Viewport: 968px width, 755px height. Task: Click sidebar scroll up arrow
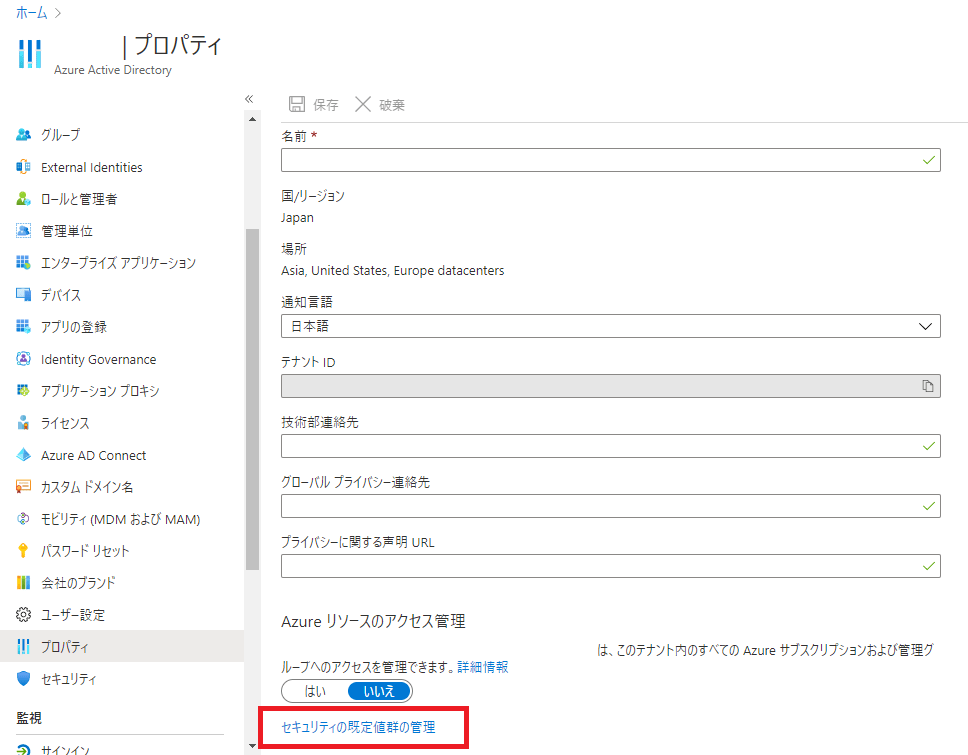point(252,119)
